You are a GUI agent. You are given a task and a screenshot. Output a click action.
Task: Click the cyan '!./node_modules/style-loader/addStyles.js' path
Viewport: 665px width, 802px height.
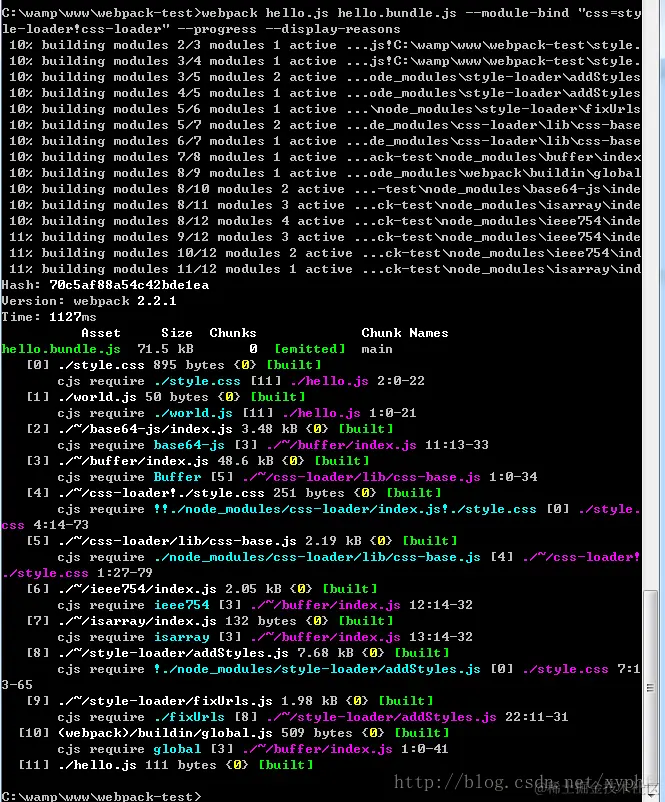coord(317,669)
